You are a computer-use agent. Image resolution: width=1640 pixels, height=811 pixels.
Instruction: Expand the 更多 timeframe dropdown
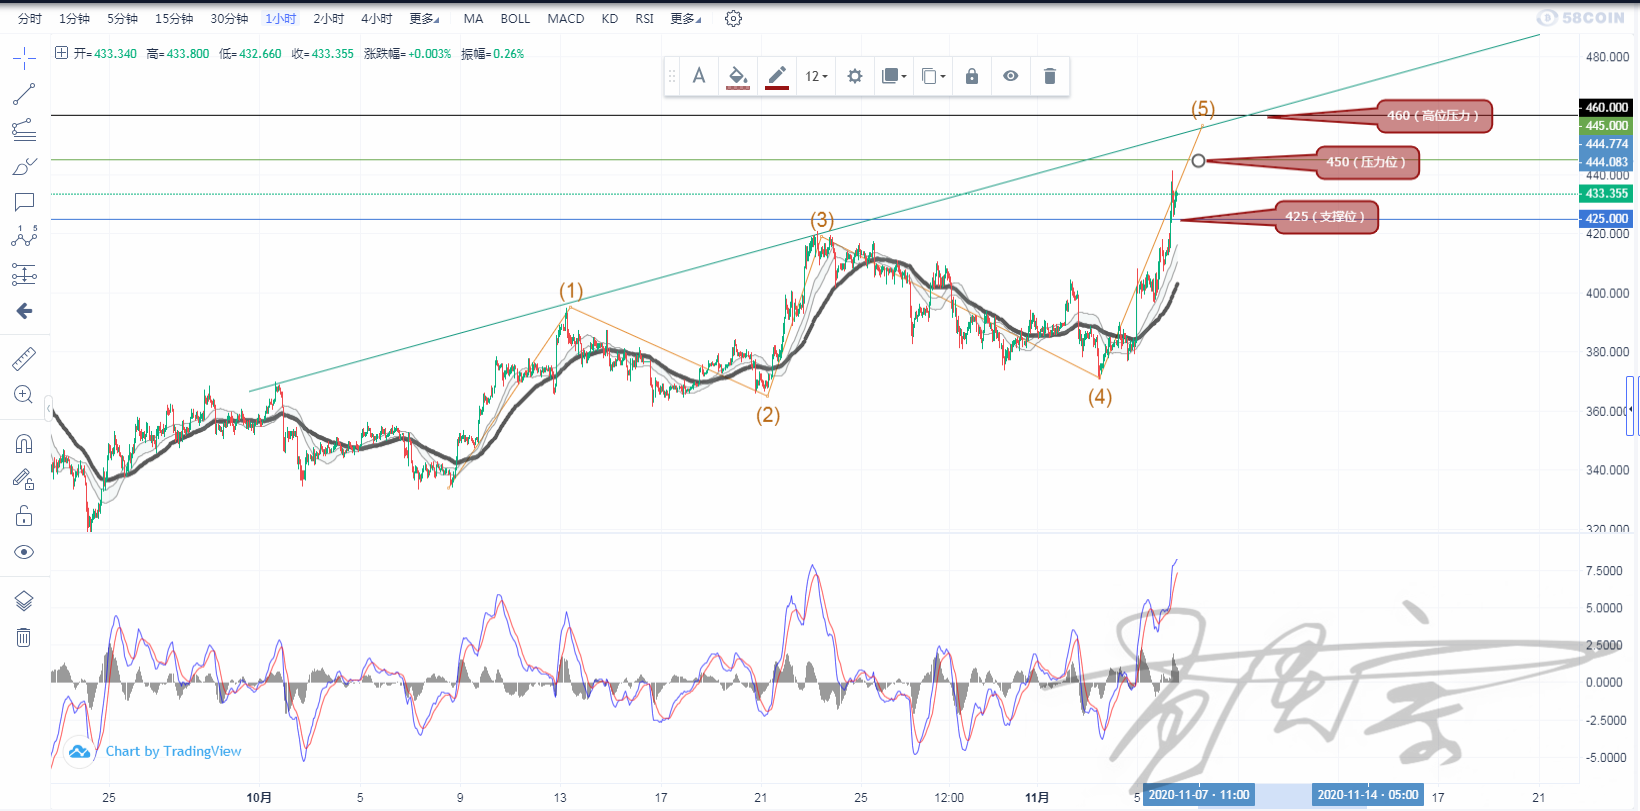[424, 19]
